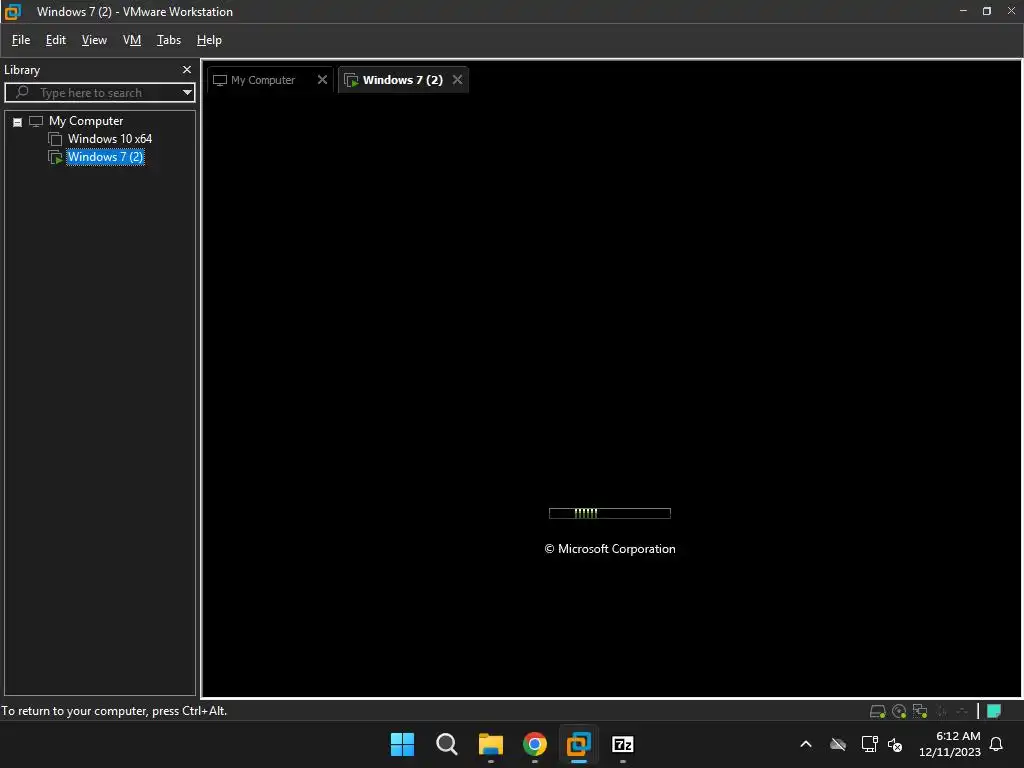1024x768 pixels.
Task: Click the dimmed sound card status icon
Action: click(942, 711)
